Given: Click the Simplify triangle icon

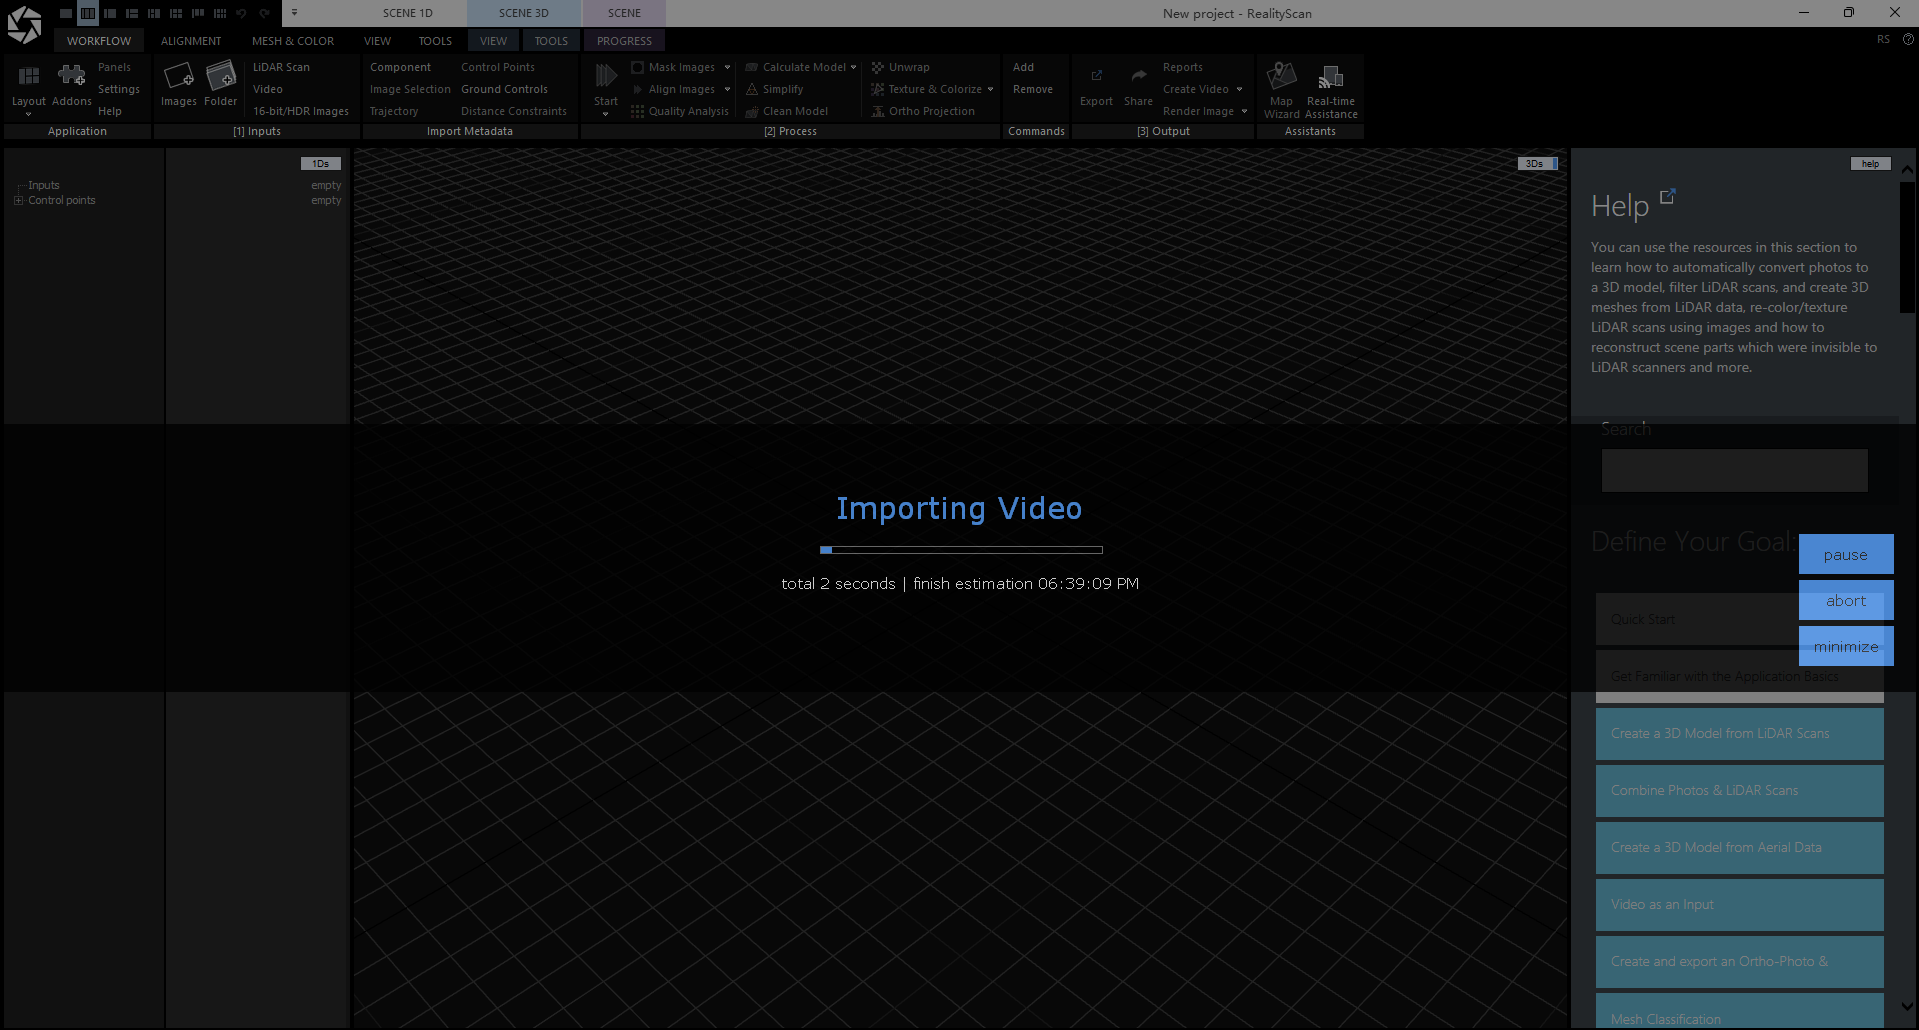Looking at the screenshot, I should point(752,89).
